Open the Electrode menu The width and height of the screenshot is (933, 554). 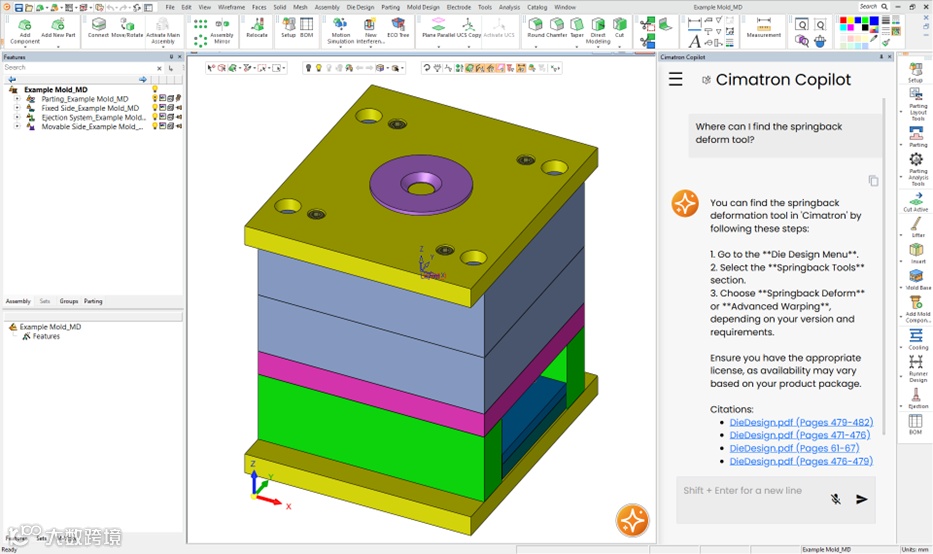459,7
